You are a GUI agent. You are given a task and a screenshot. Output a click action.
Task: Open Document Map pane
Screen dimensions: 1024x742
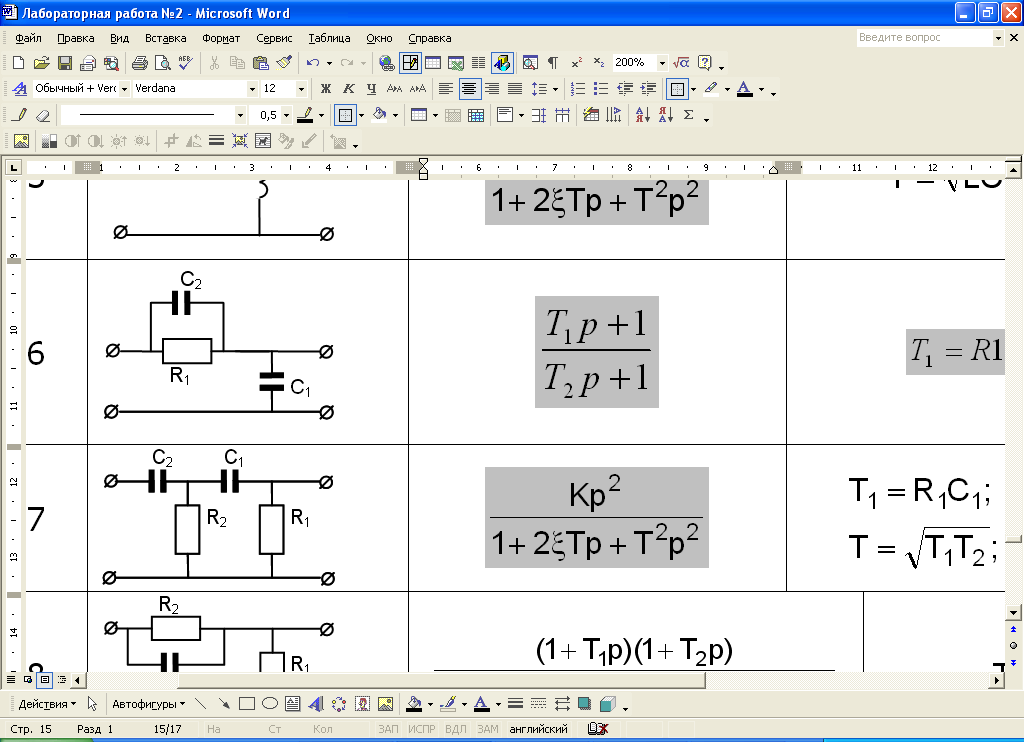(x=530, y=63)
